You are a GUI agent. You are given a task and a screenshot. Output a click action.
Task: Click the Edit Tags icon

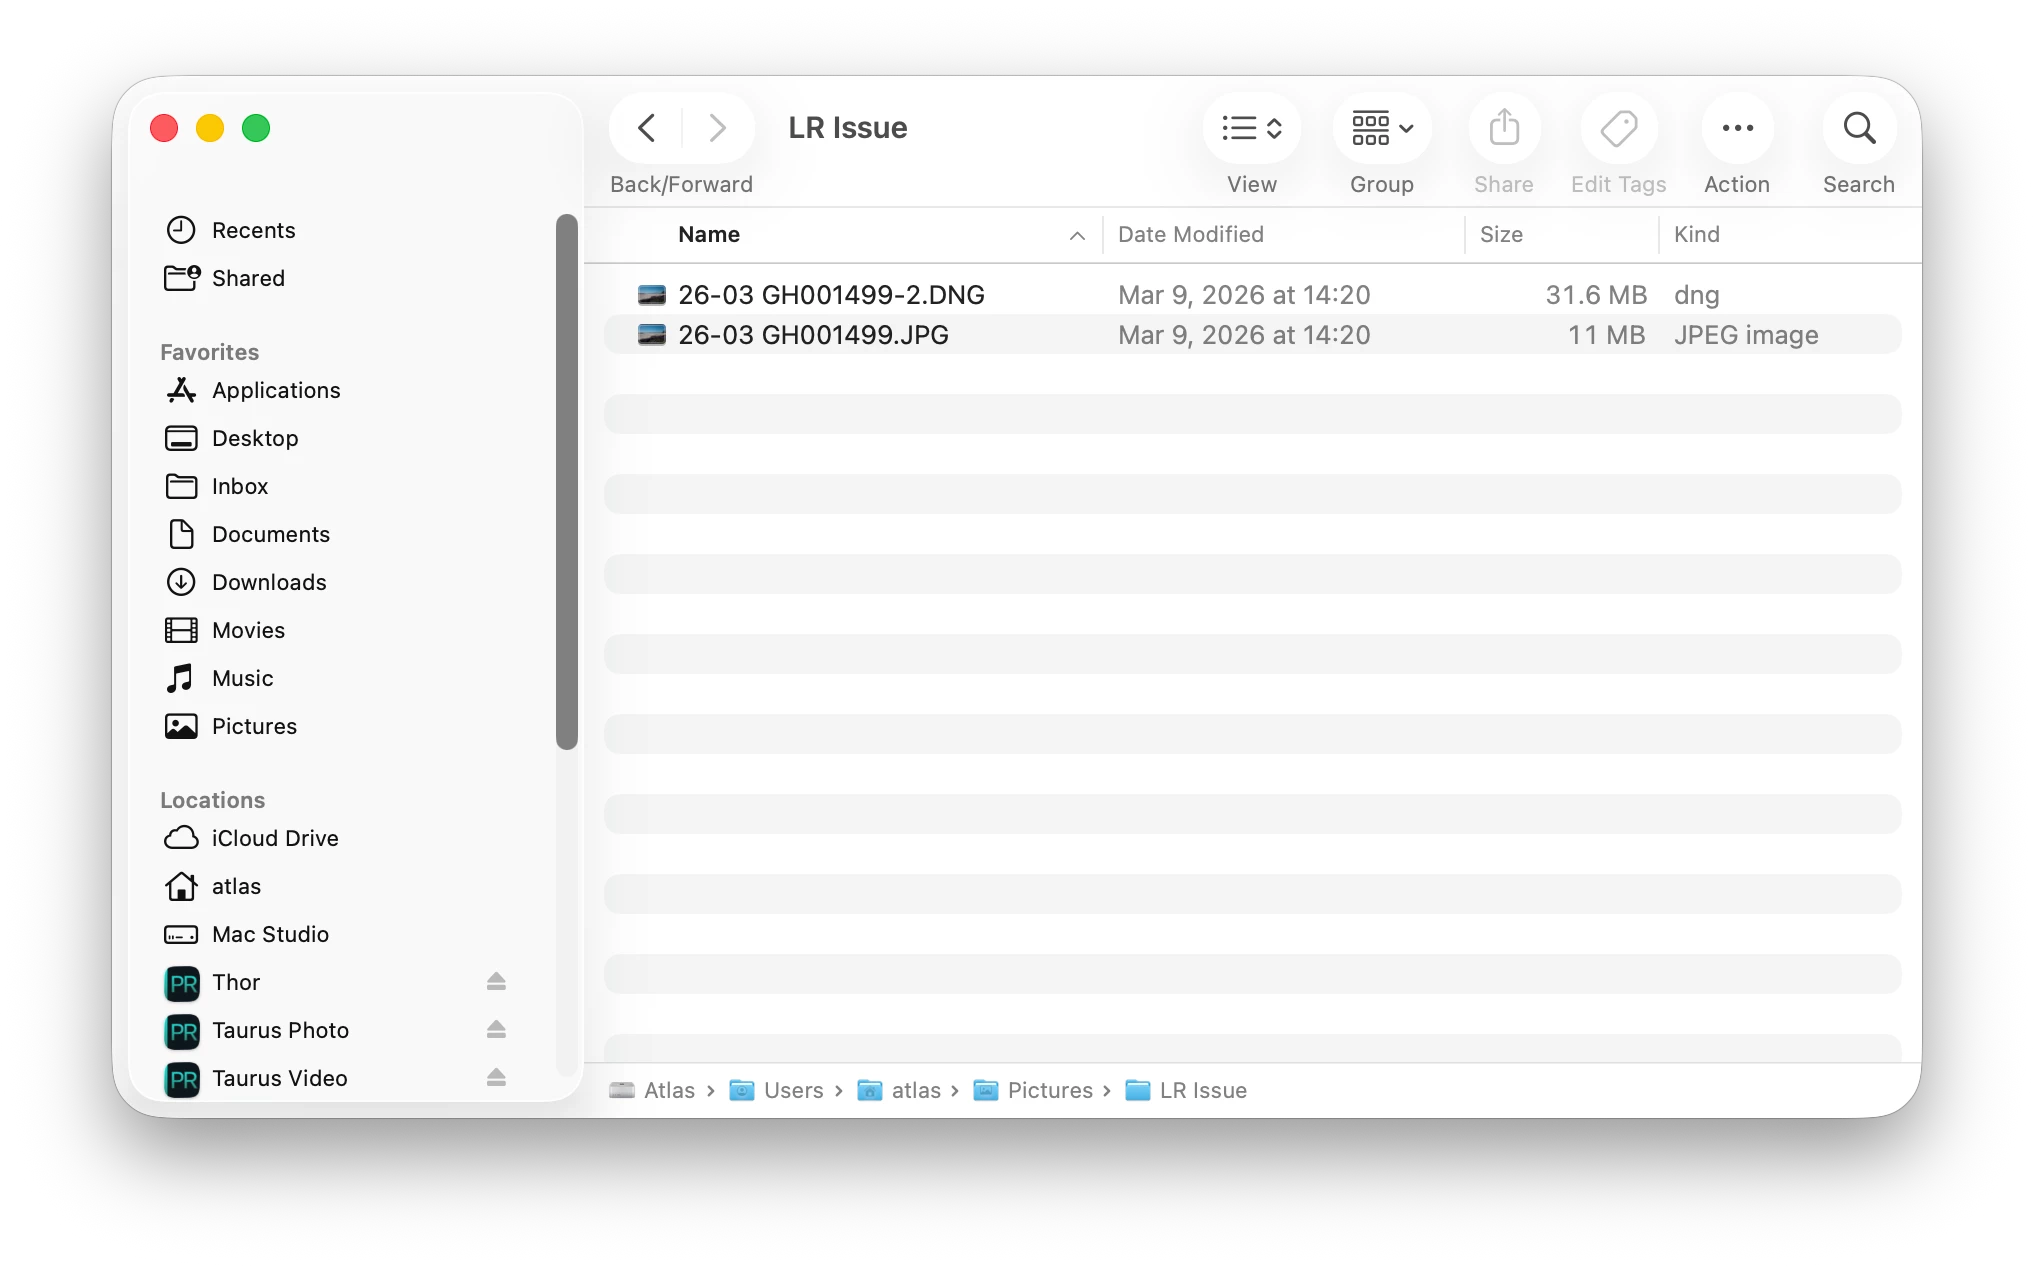1618,128
